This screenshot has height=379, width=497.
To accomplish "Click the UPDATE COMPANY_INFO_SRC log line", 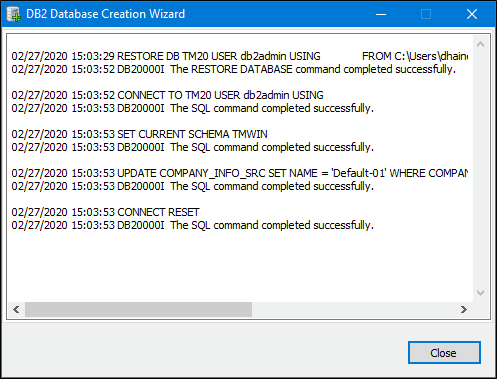I will tap(239, 173).
